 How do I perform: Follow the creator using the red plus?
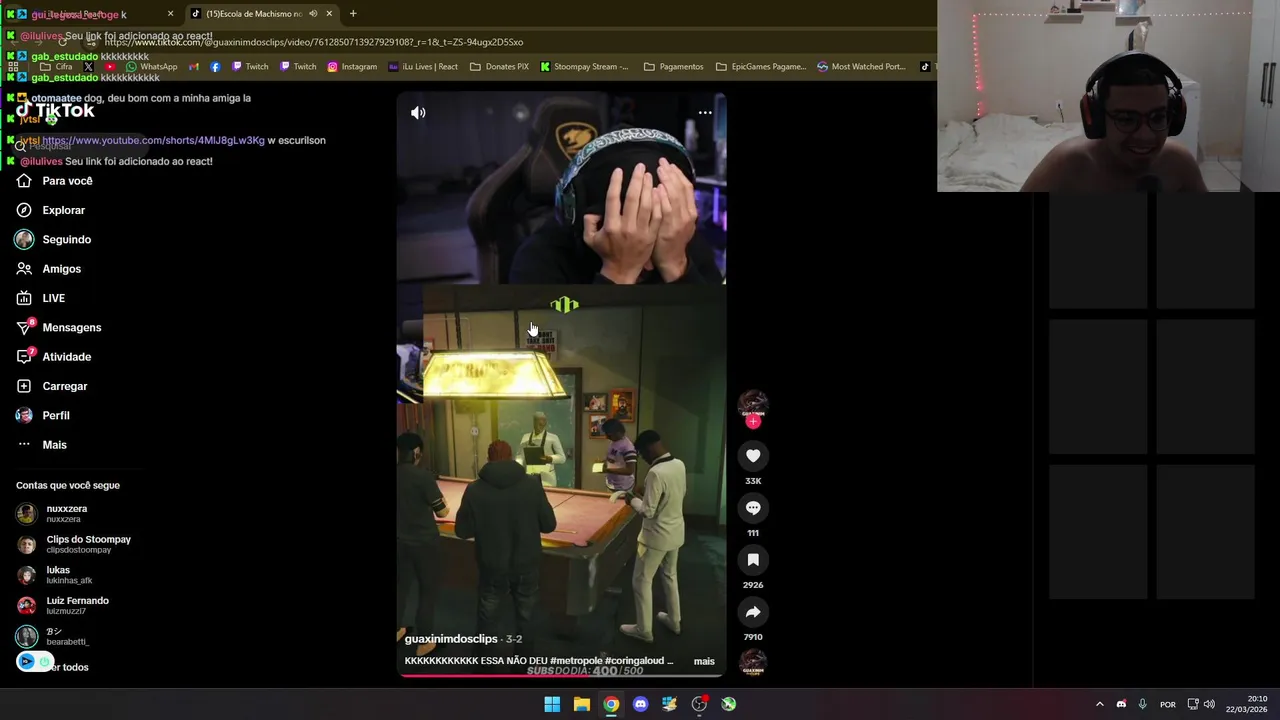tap(753, 422)
